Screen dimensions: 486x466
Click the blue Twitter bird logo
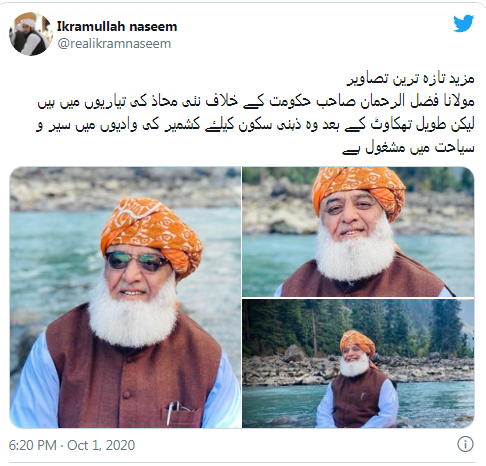click(x=463, y=23)
